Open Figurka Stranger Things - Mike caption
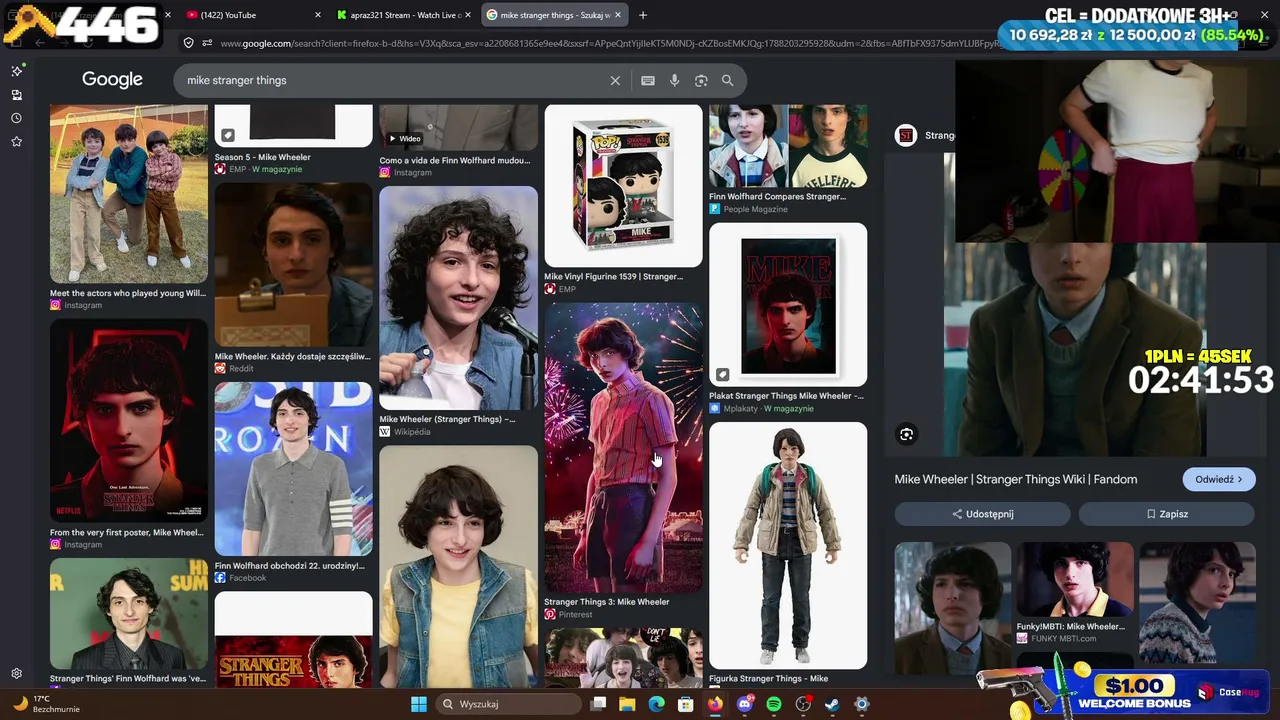 pos(768,679)
